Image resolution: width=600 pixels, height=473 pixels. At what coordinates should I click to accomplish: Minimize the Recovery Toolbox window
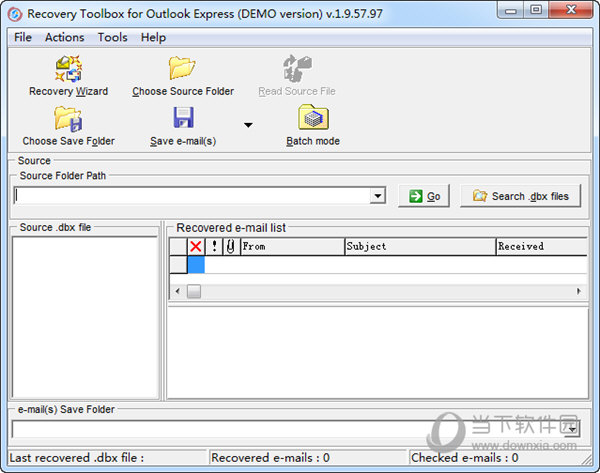510,10
